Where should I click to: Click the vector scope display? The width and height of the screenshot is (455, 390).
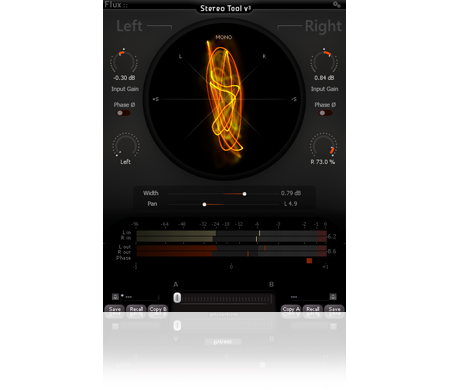pos(224,99)
